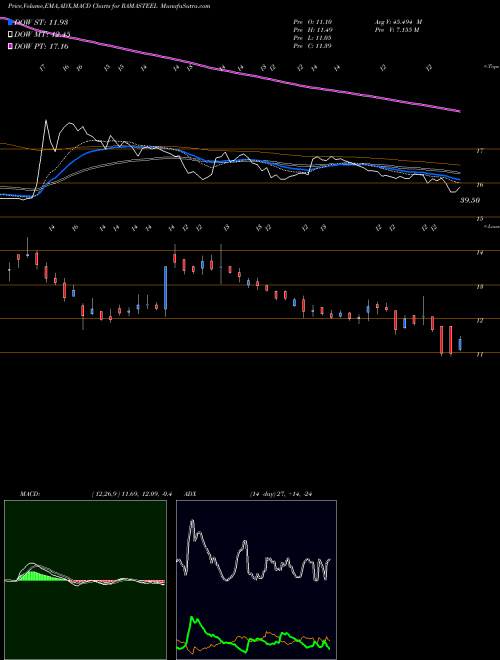This screenshot has height=660, width=500.
Task: Click the white DOW MT legend swatch
Action: pos(11,35)
